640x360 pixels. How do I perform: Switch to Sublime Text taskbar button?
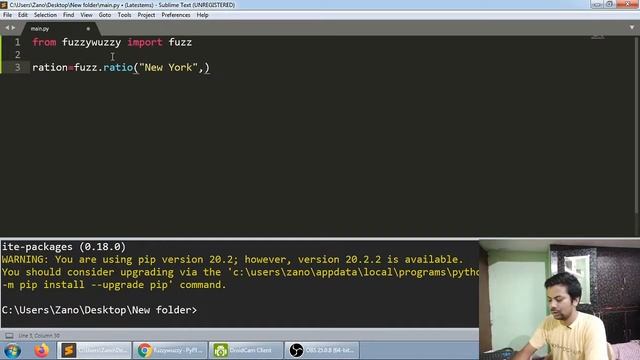(94, 350)
